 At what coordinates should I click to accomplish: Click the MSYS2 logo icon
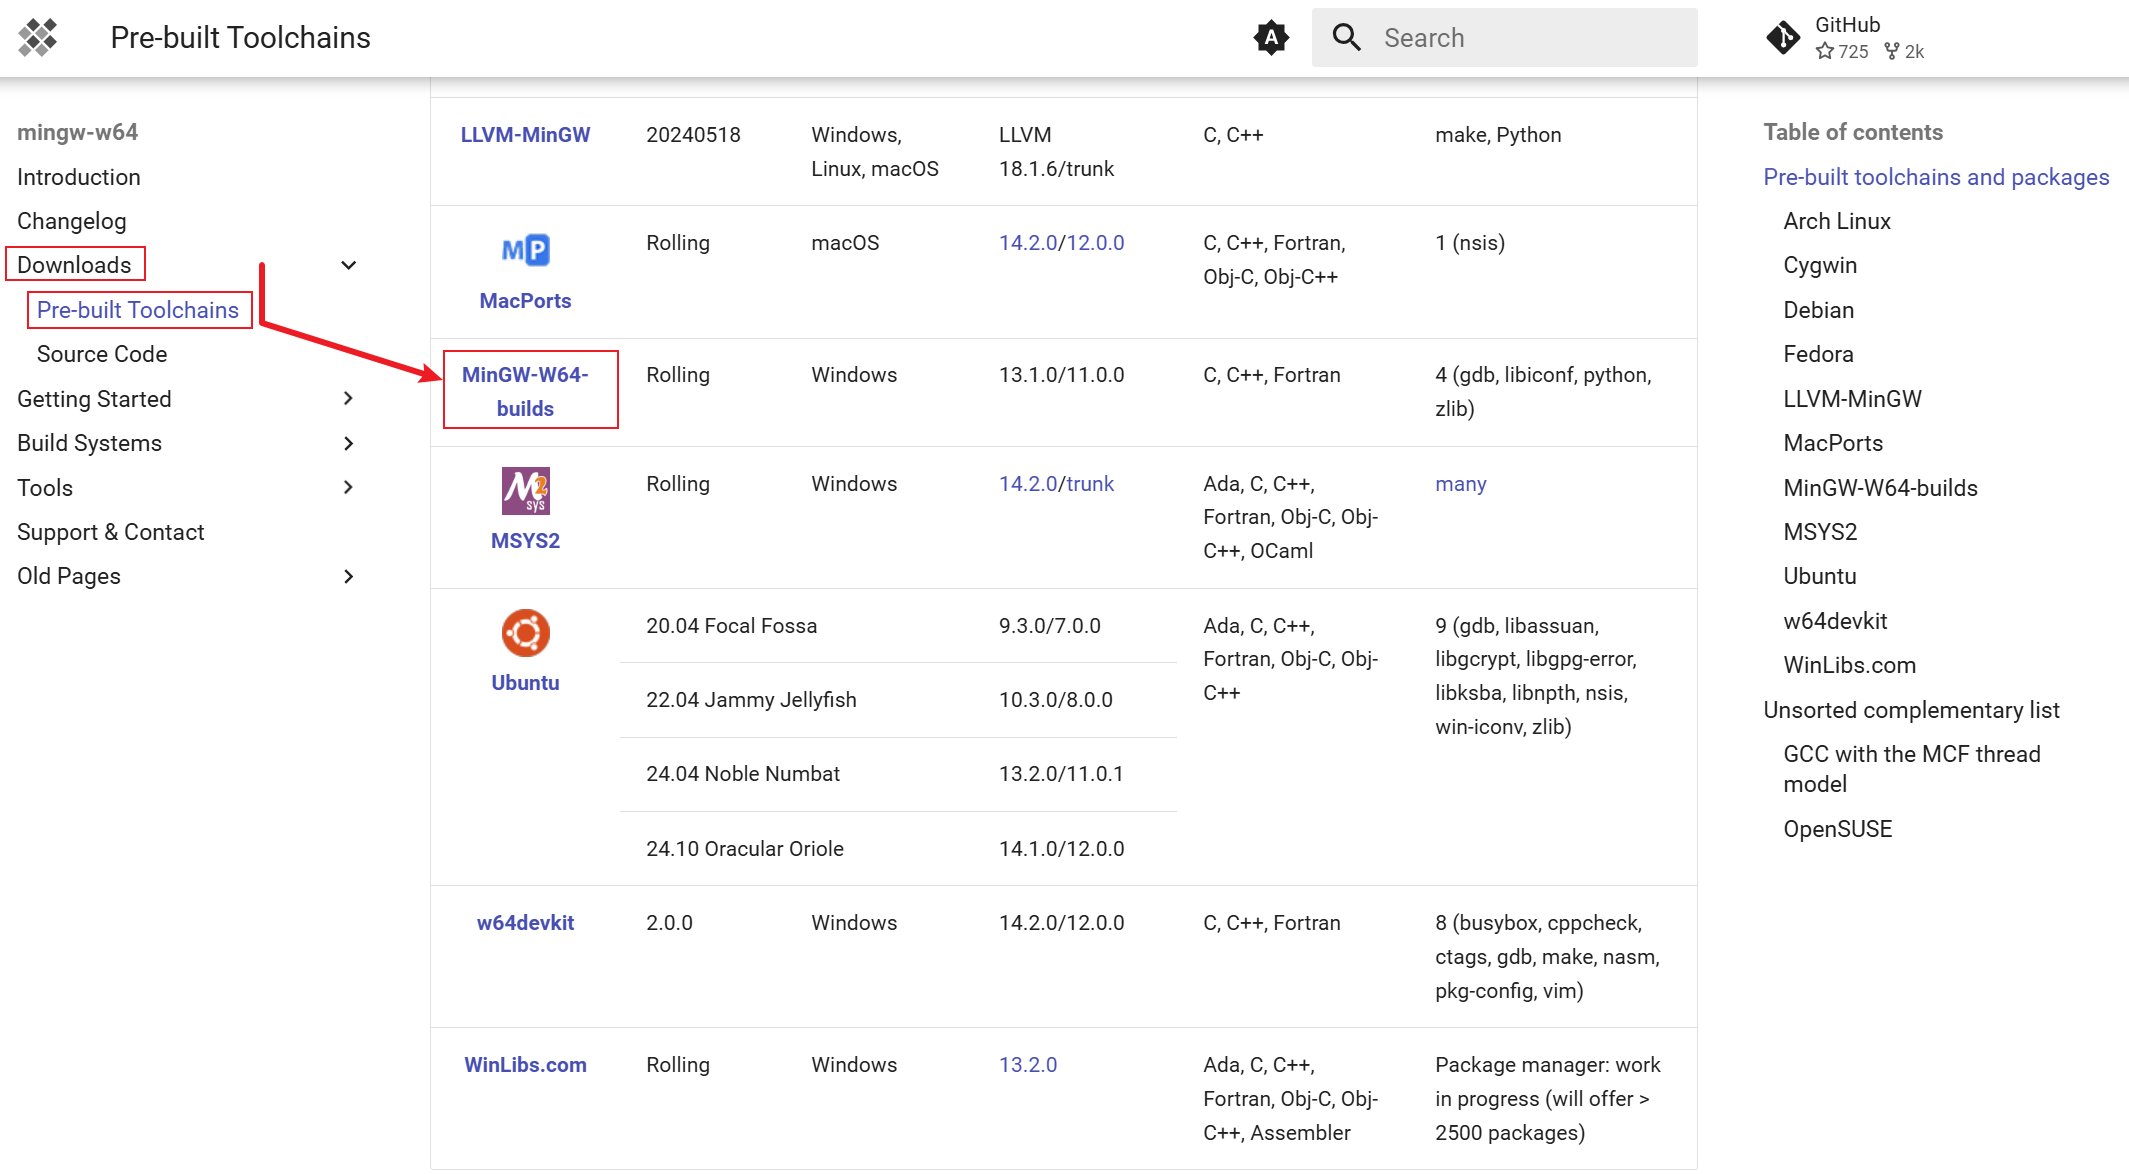525,491
